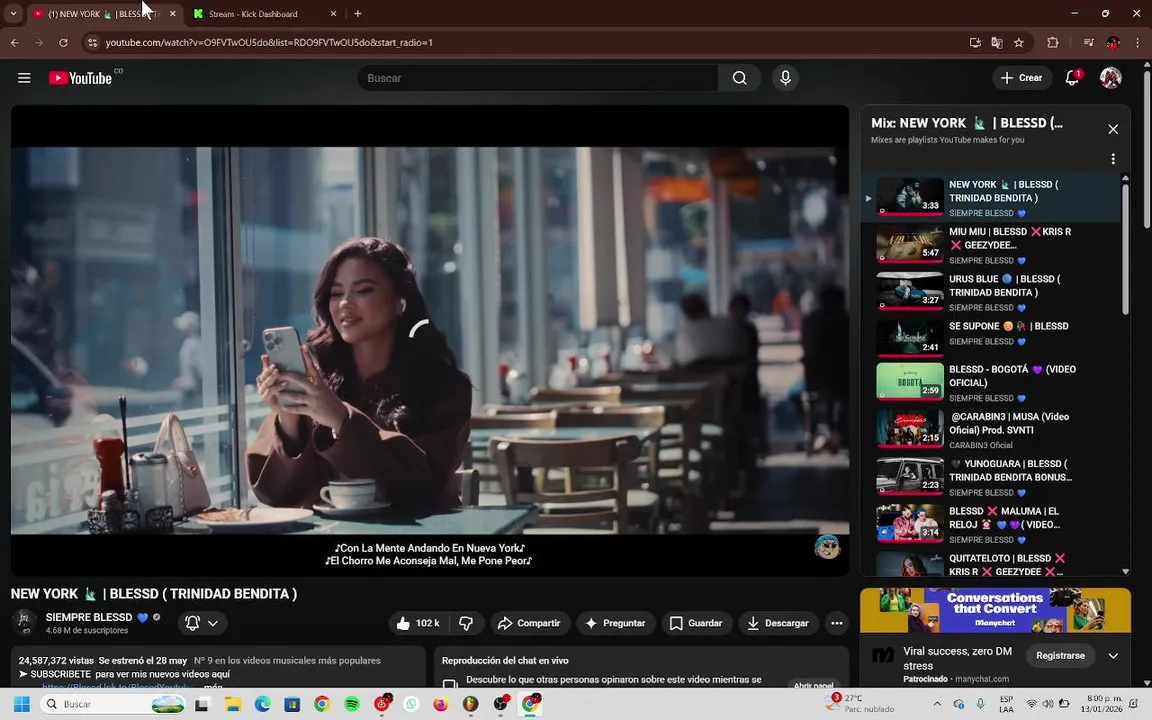Click the search magnifier button
Image resolution: width=1152 pixels, height=720 pixels.
click(740, 78)
